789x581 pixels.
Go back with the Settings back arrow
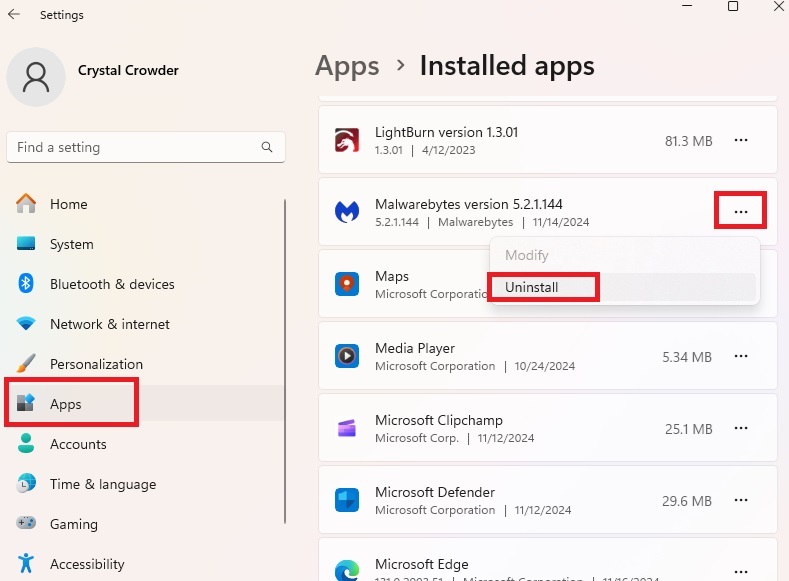14,14
